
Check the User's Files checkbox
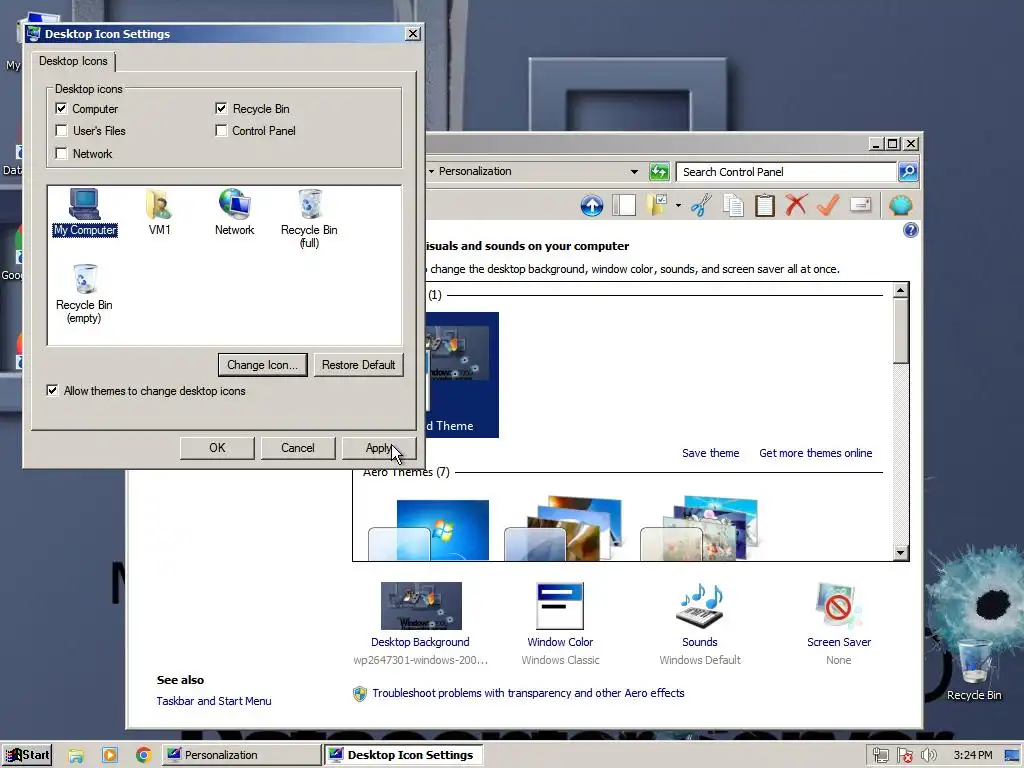61,131
